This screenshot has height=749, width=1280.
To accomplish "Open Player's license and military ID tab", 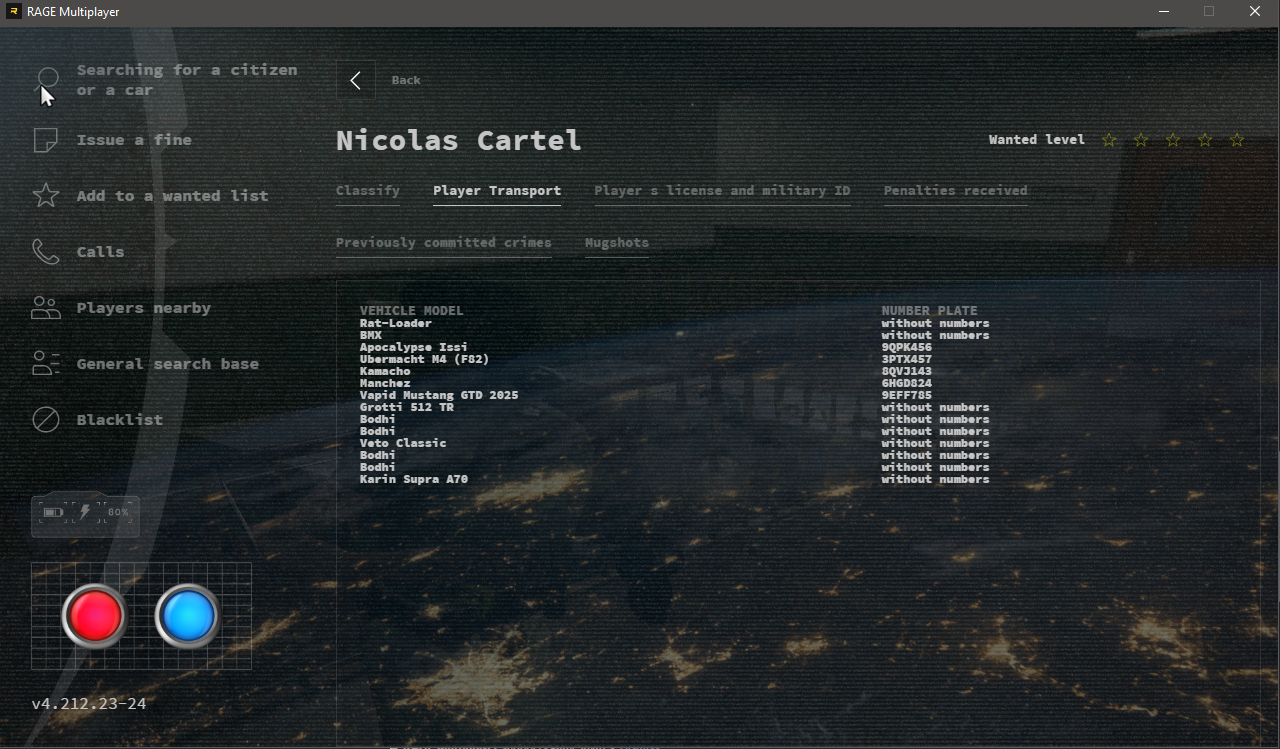I will pyautogui.click(x=722, y=191).
